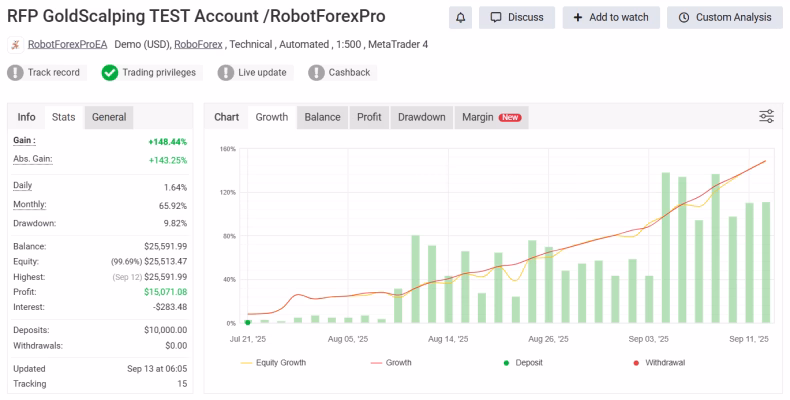Toggle the Deposit legend marker

[523, 363]
